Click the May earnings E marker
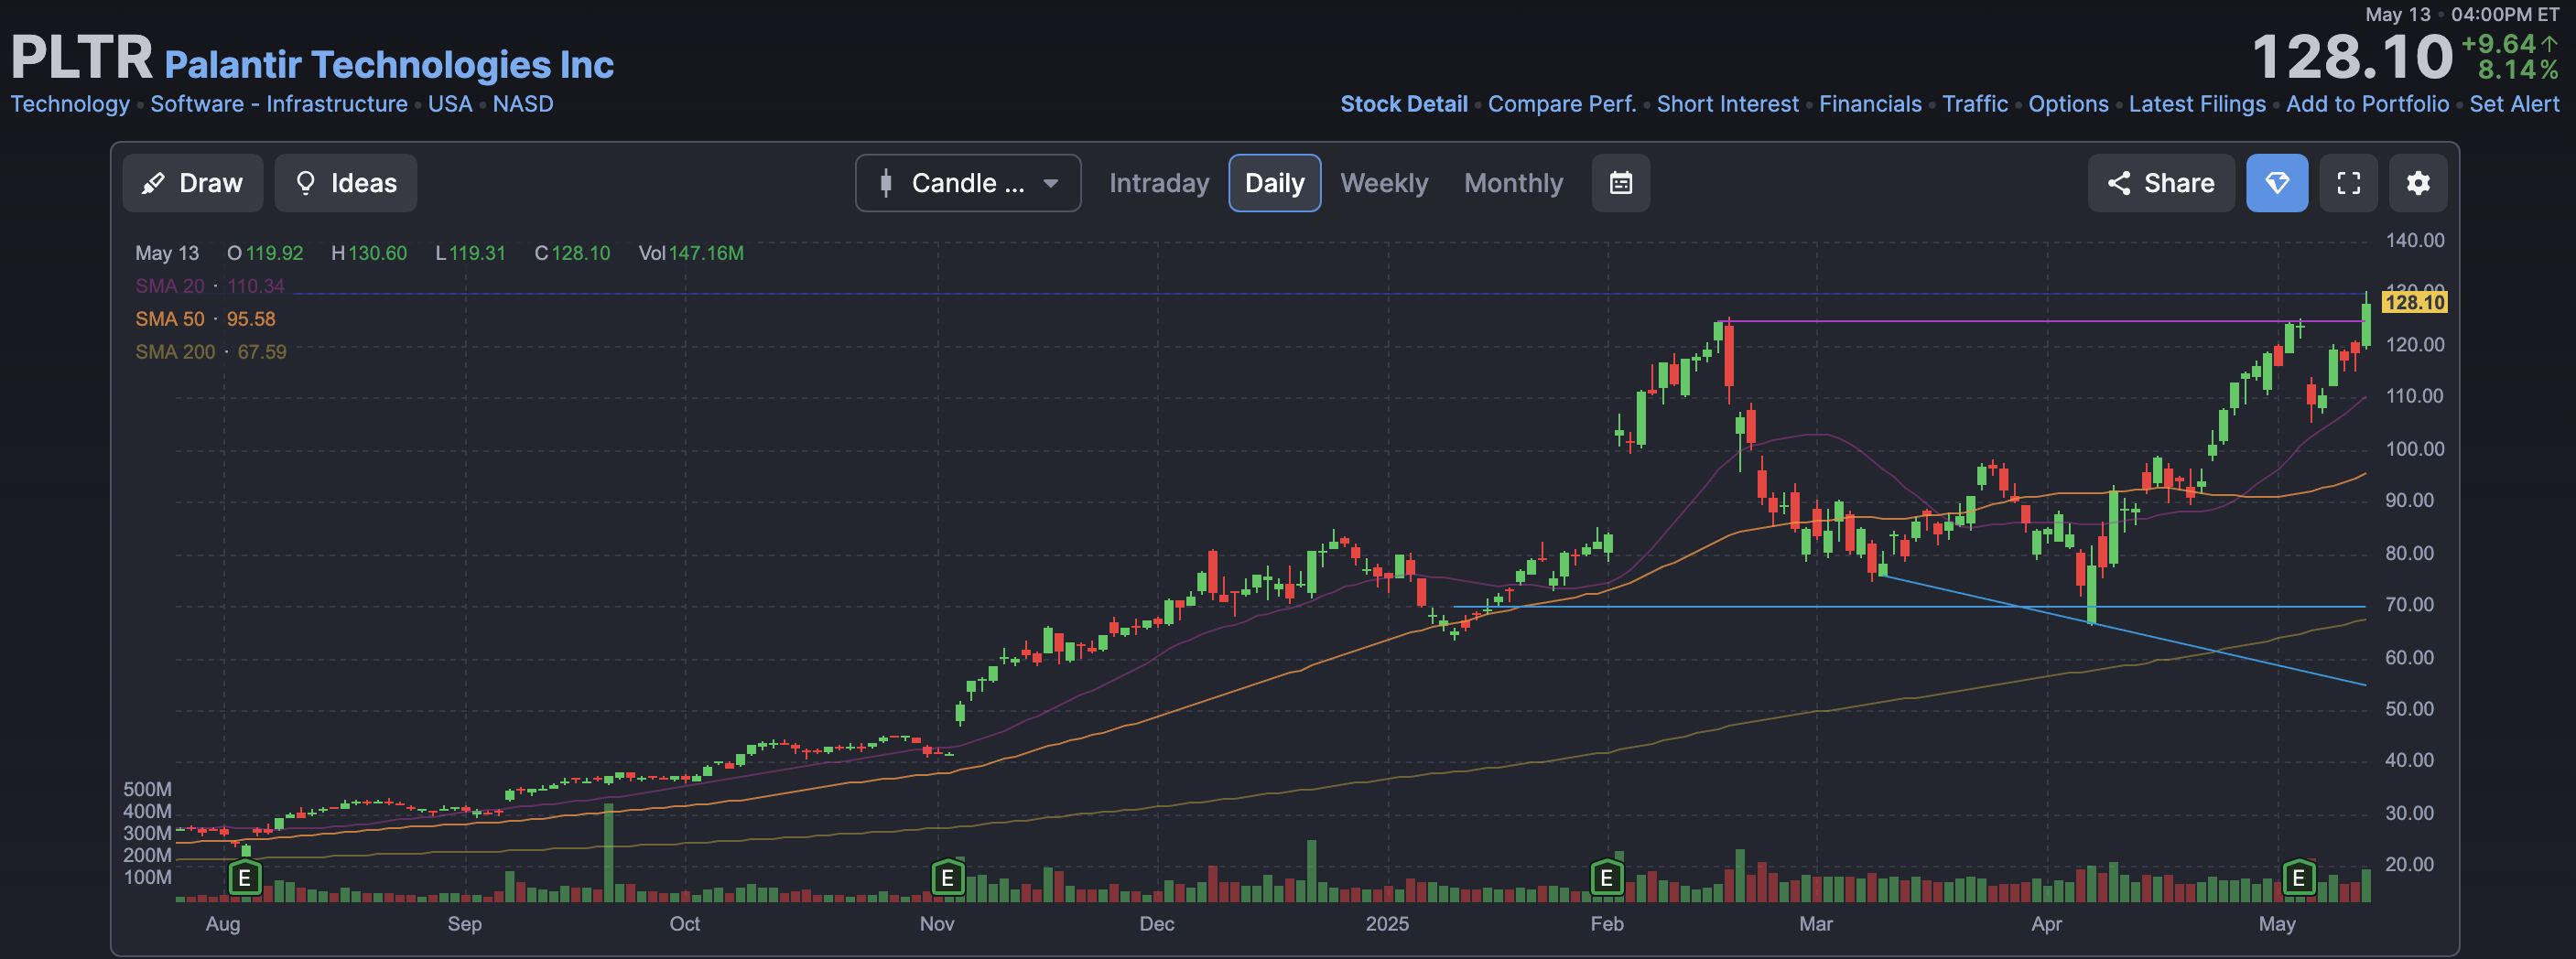Screen dimensions: 2576x959 pyautogui.click(x=2298, y=878)
